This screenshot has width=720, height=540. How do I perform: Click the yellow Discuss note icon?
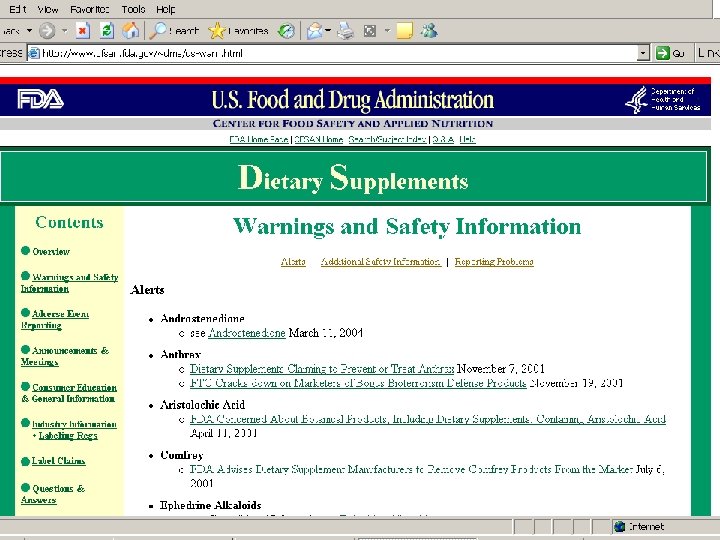[x=405, y=31]
